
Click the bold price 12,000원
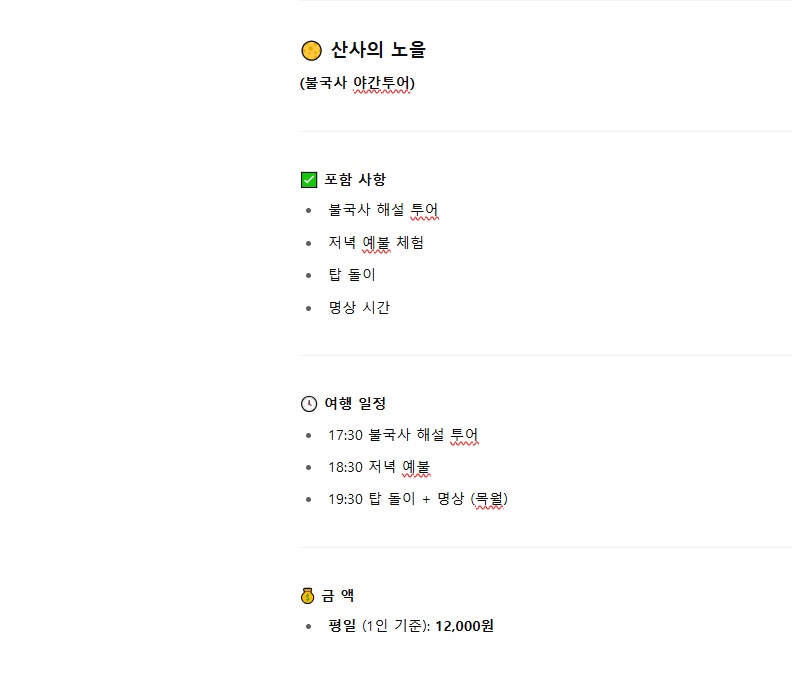[x=464, y=626]
